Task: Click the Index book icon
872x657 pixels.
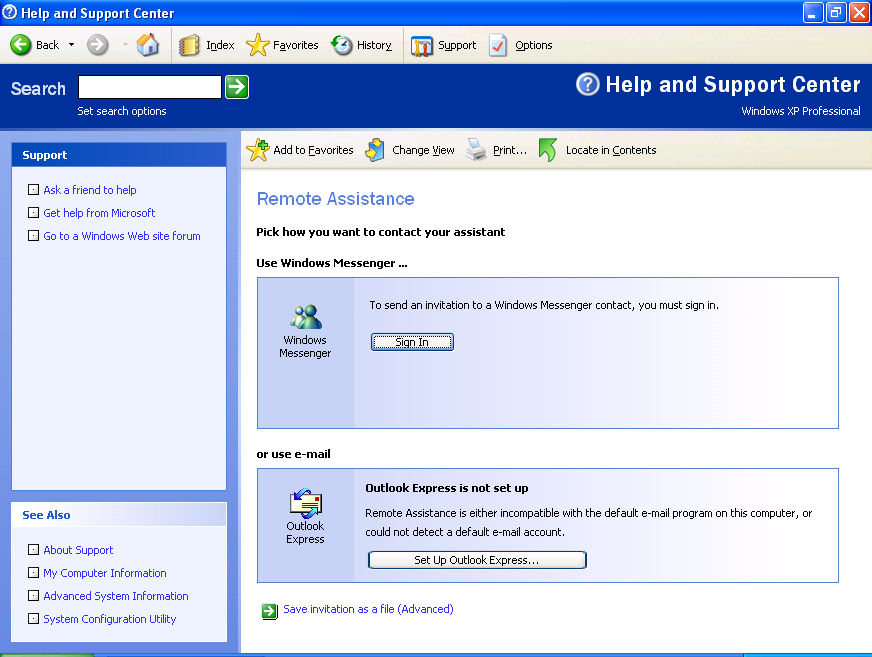Action: [x=189, y=45]
